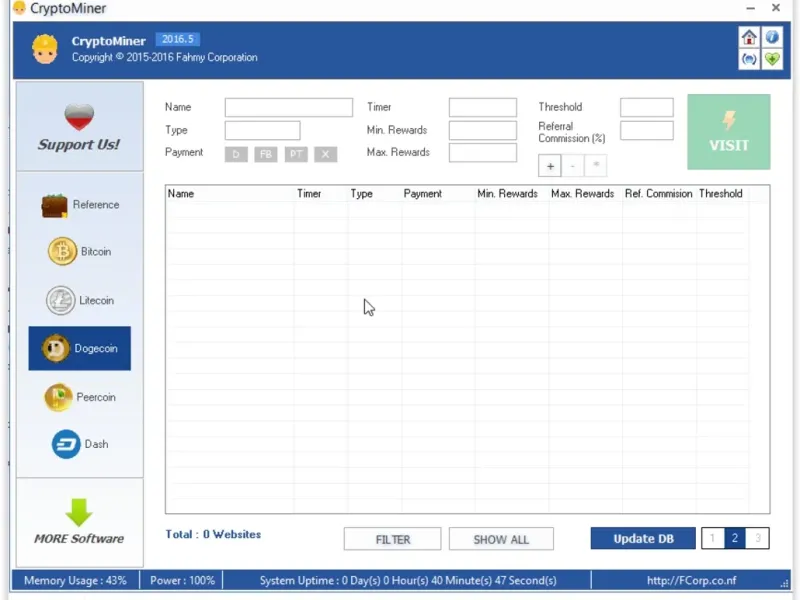Open the Reference wallet section
The width and height of the screenshot is (800, 600).
(80, 205)
